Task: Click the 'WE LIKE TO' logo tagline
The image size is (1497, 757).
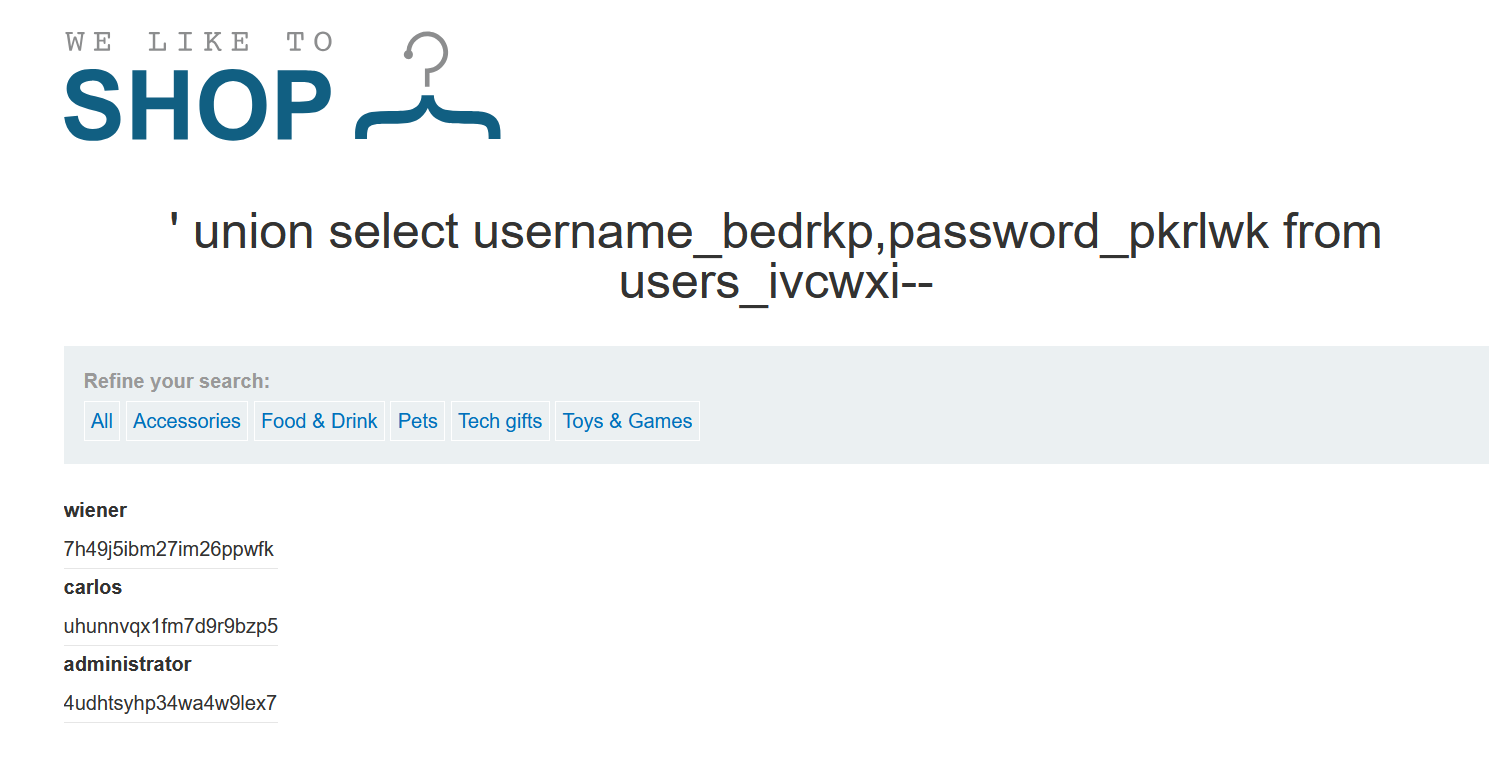Action: point(198,42)
